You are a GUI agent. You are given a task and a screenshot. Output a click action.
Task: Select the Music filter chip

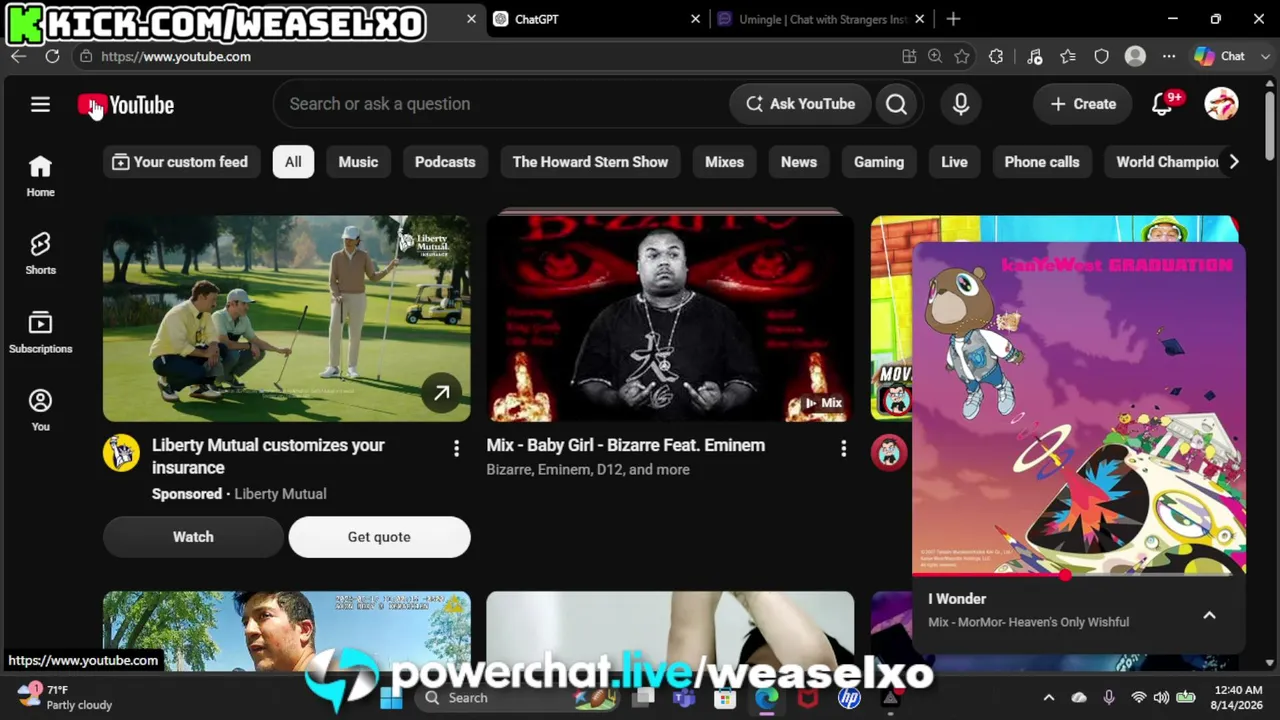point(358,162)
